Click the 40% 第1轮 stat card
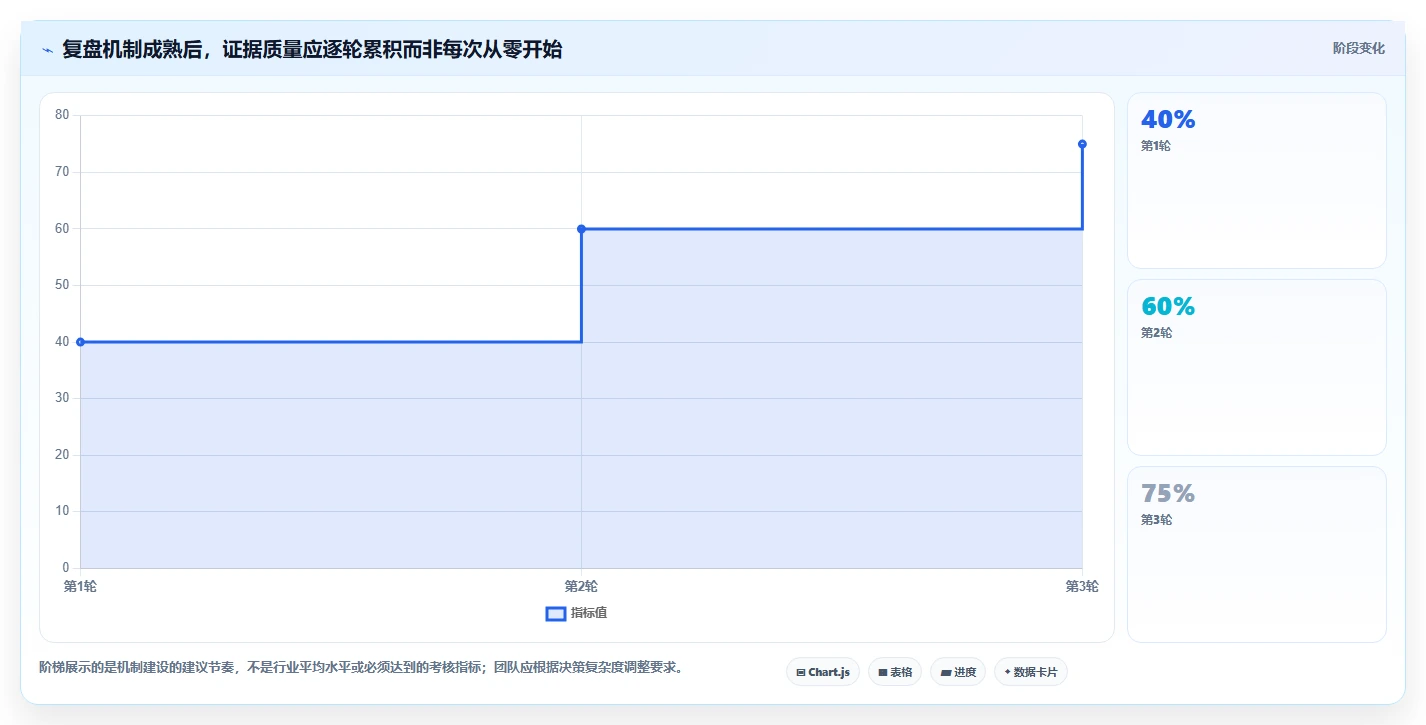The height and width of the screenshot is (725, 1426). coord(1257,181)
